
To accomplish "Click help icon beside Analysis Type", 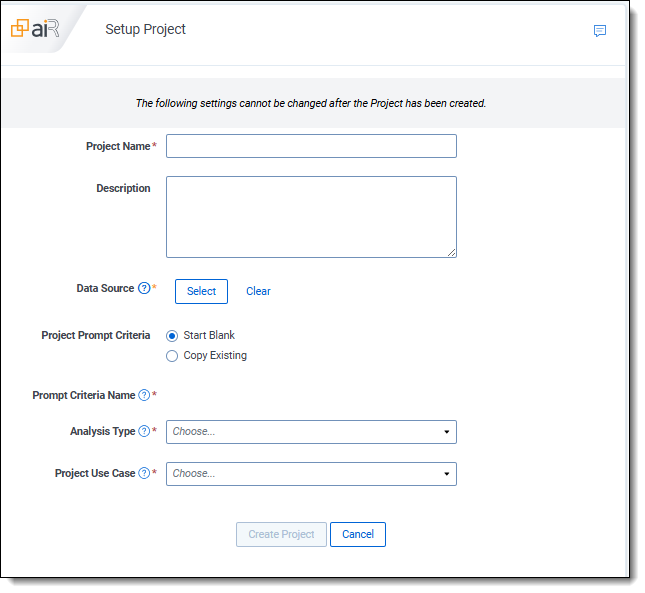I will (x=144, y=432).
